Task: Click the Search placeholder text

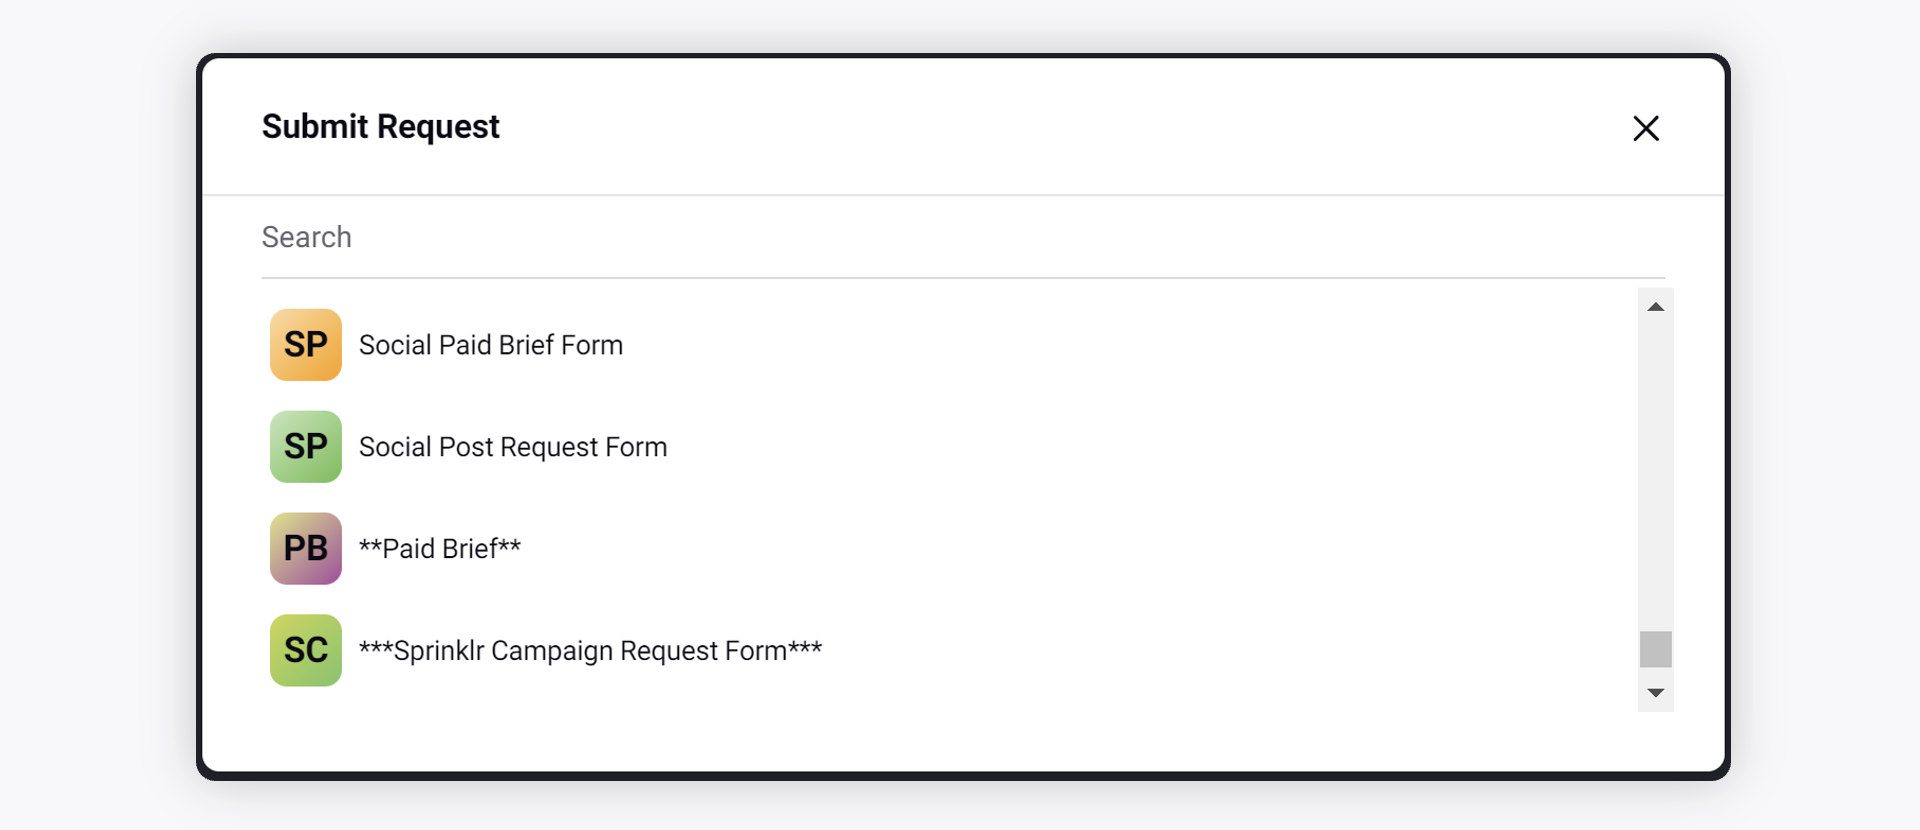Action: point(306,237)
